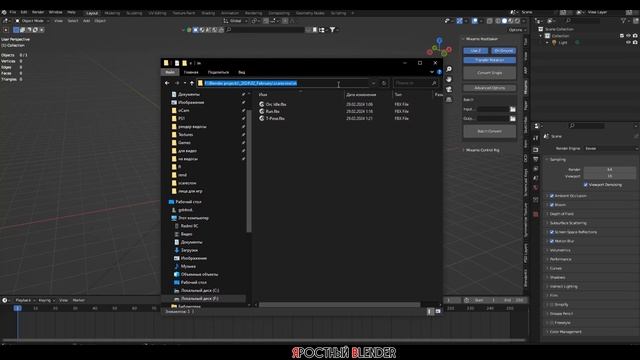Open the Tool properties tab icon

536,139
